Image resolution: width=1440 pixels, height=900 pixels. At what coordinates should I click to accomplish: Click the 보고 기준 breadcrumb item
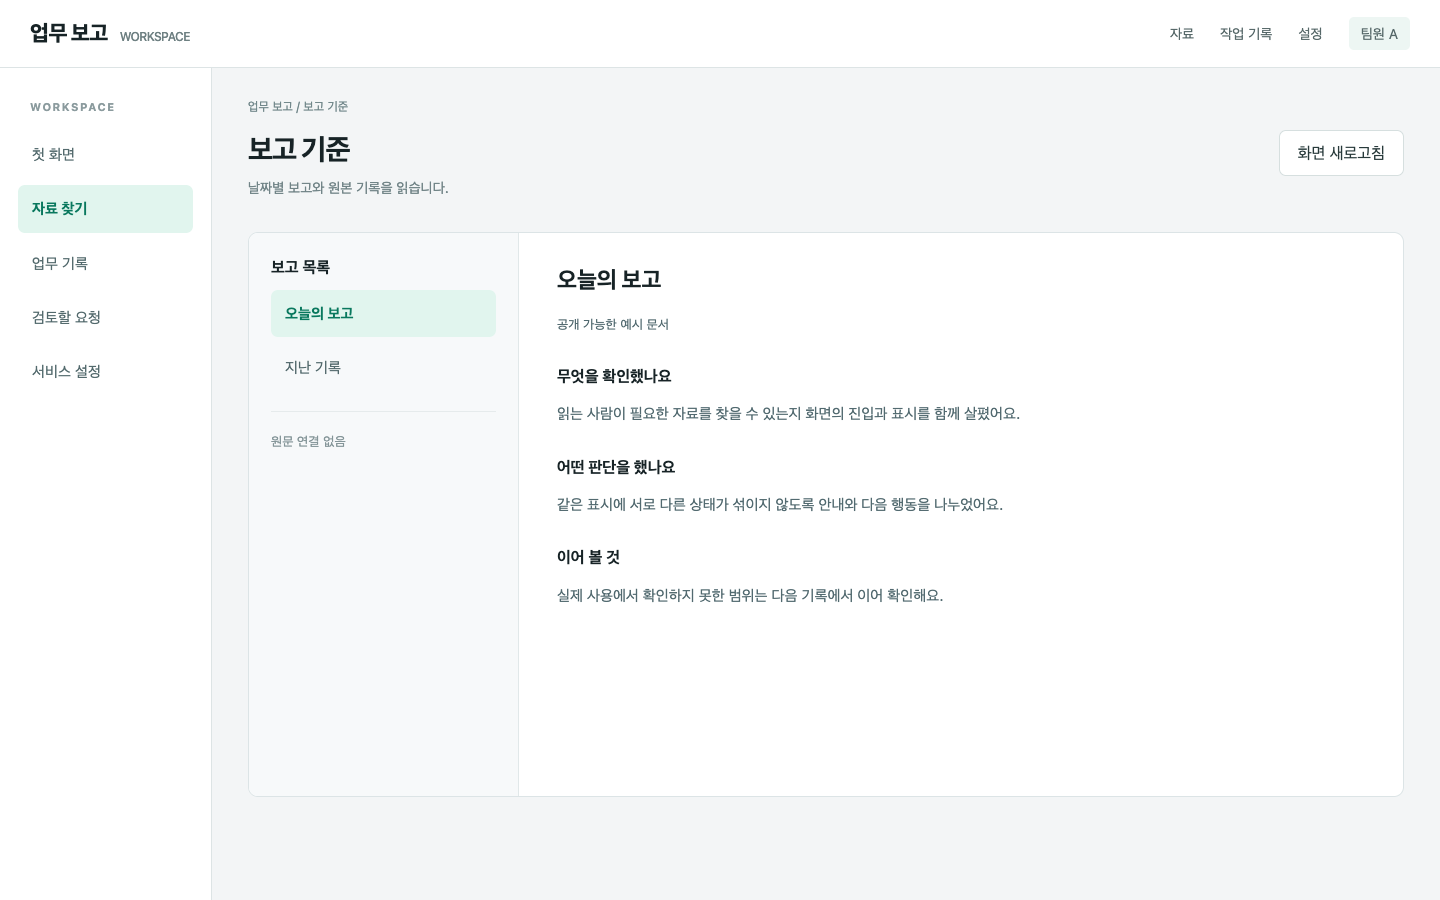coord(325,106)
